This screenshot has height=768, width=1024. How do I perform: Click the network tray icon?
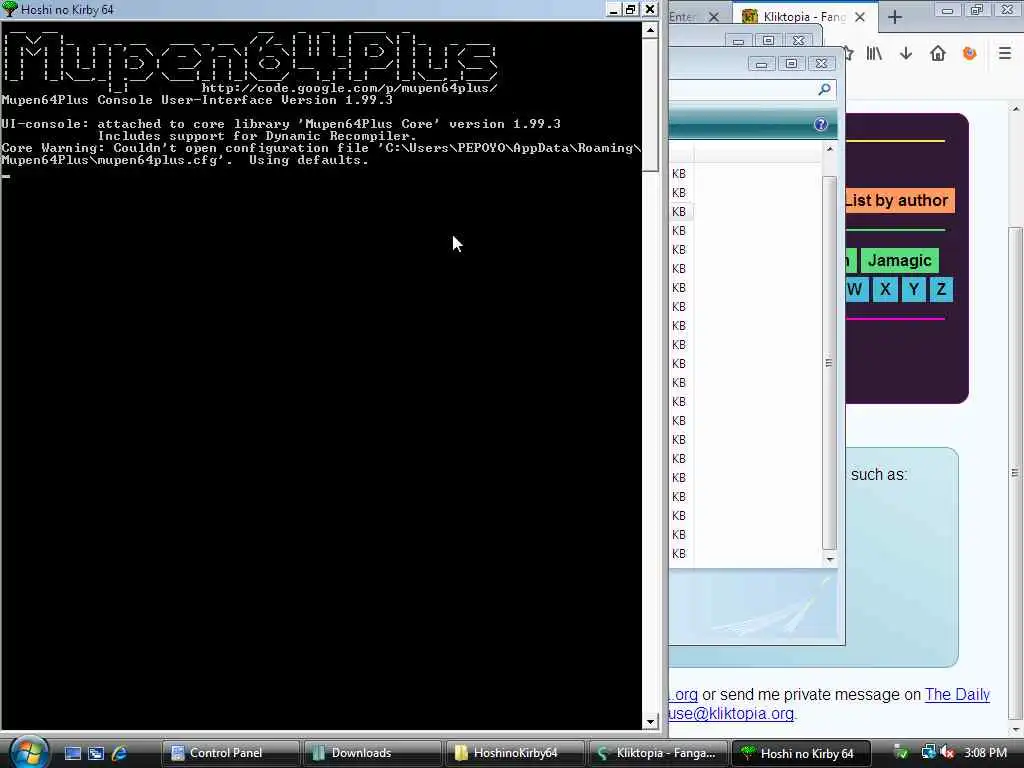point(929,753)
